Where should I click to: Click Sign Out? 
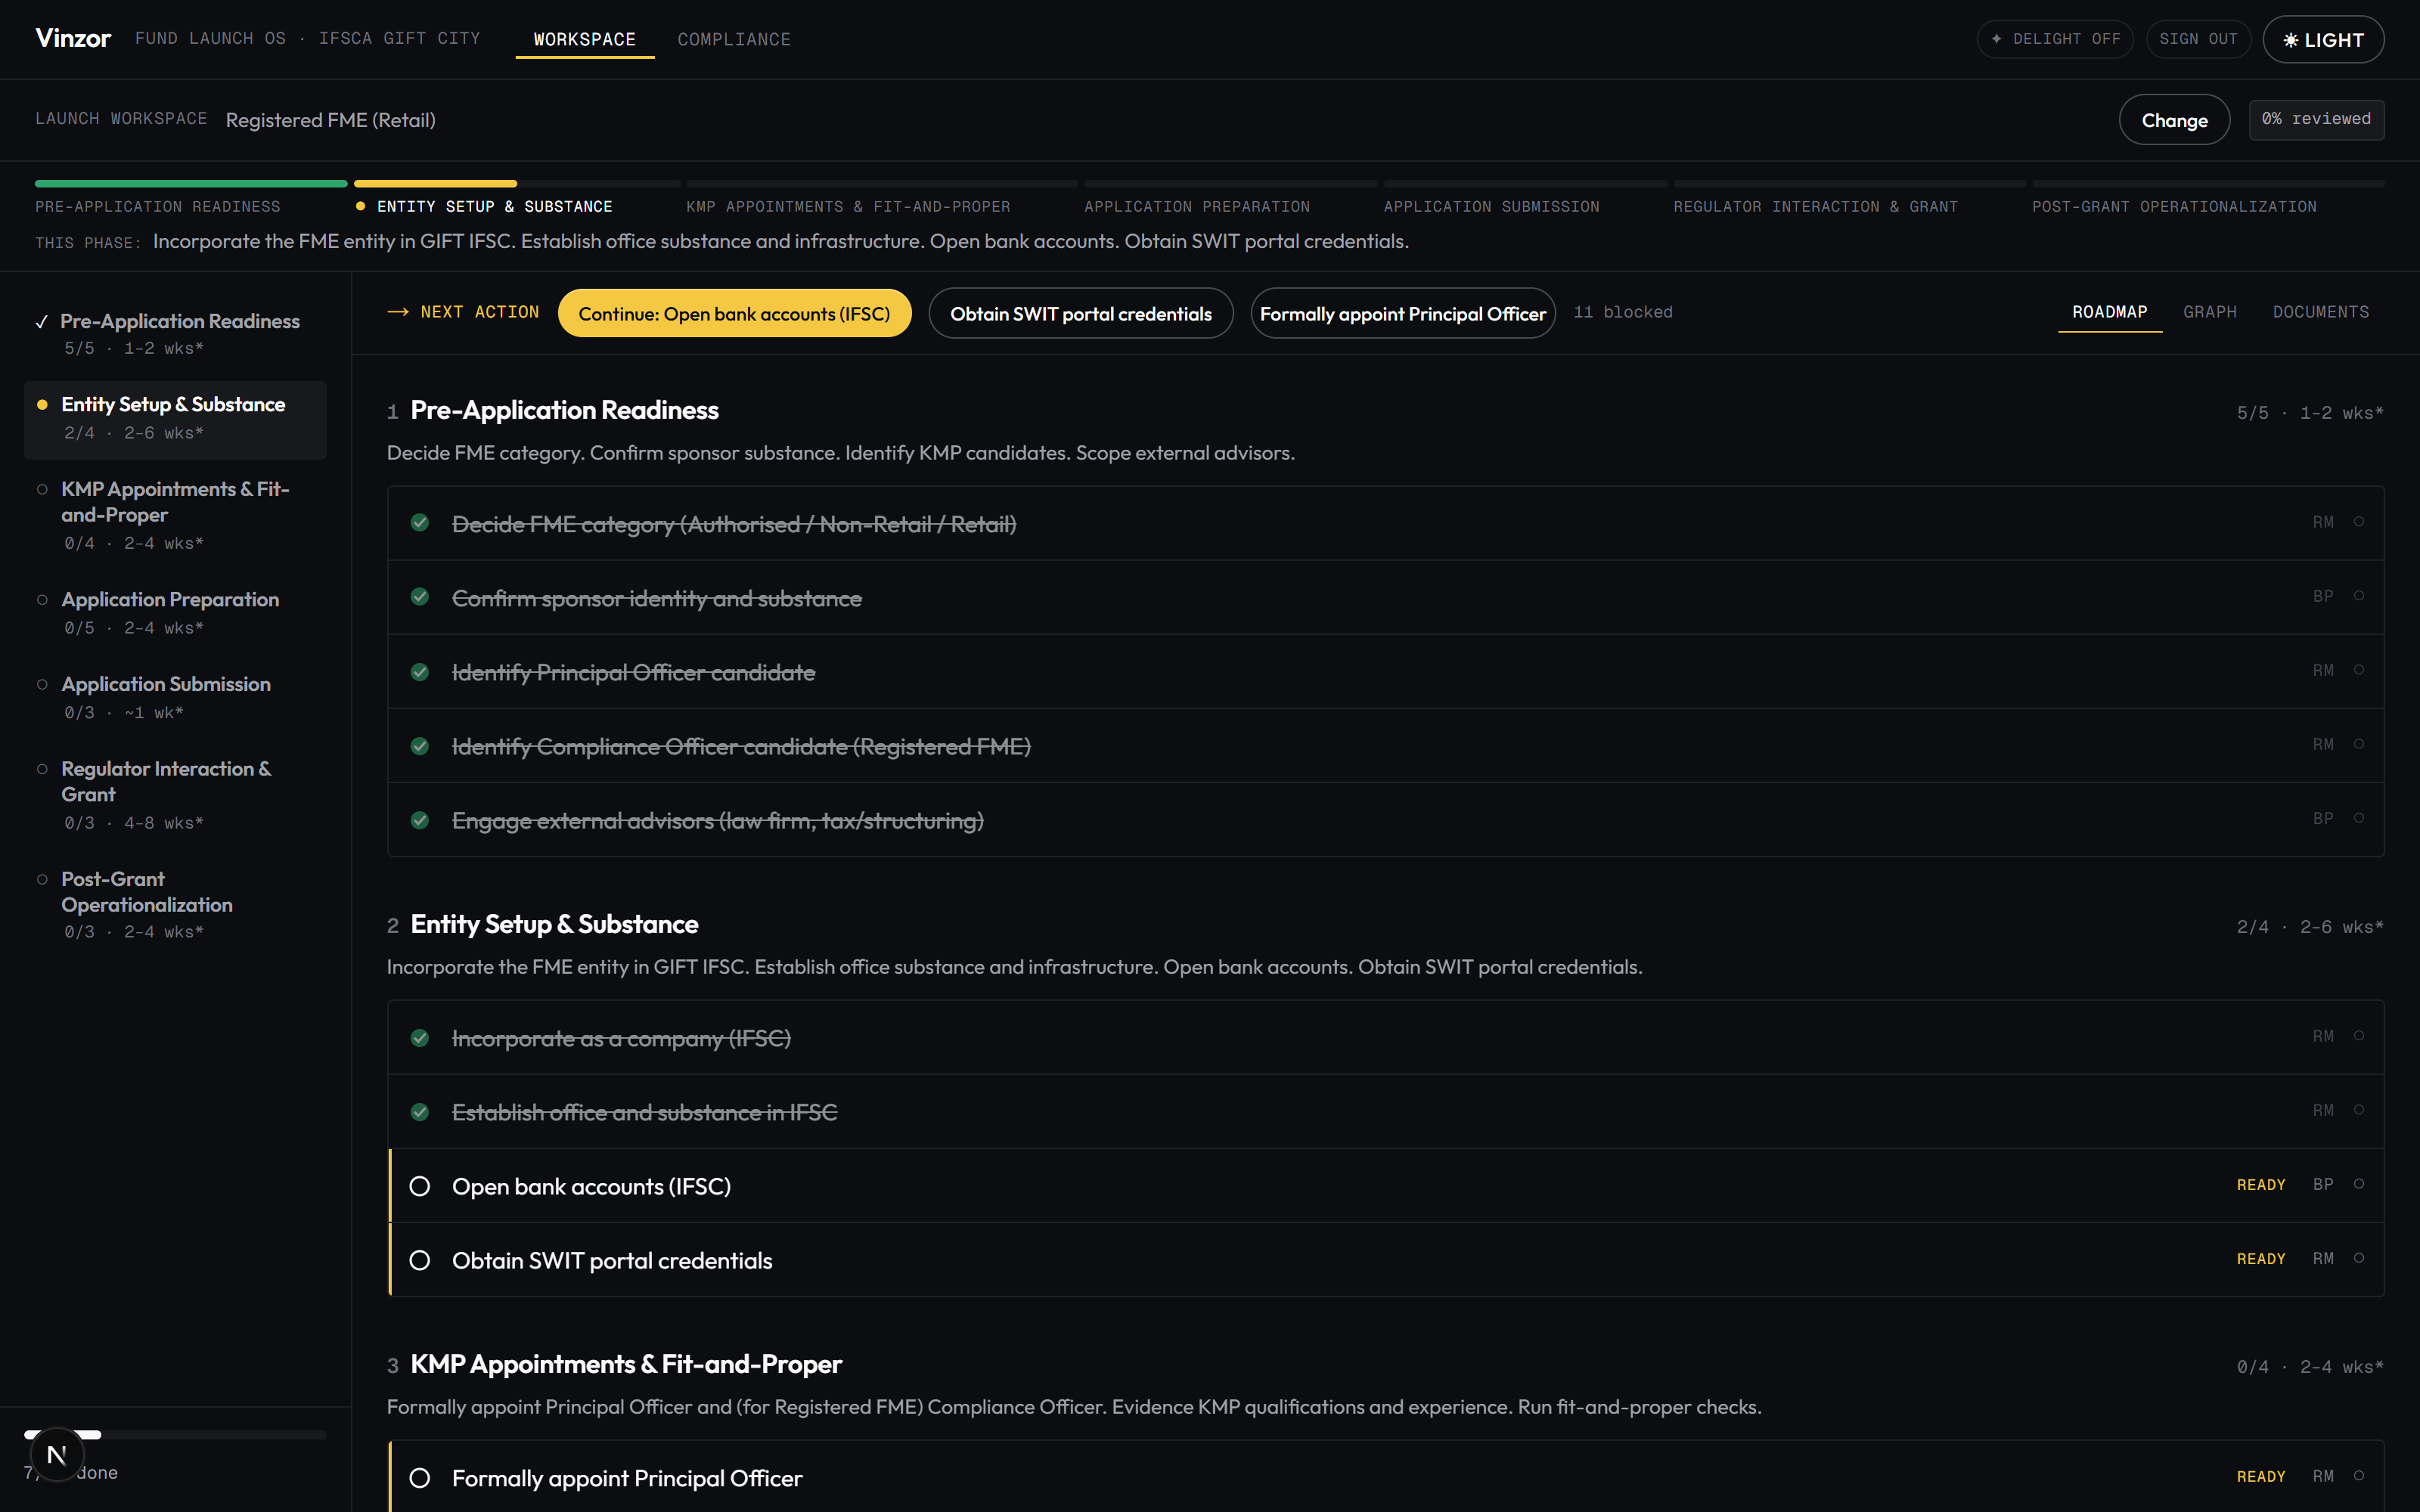point(2198,39)
